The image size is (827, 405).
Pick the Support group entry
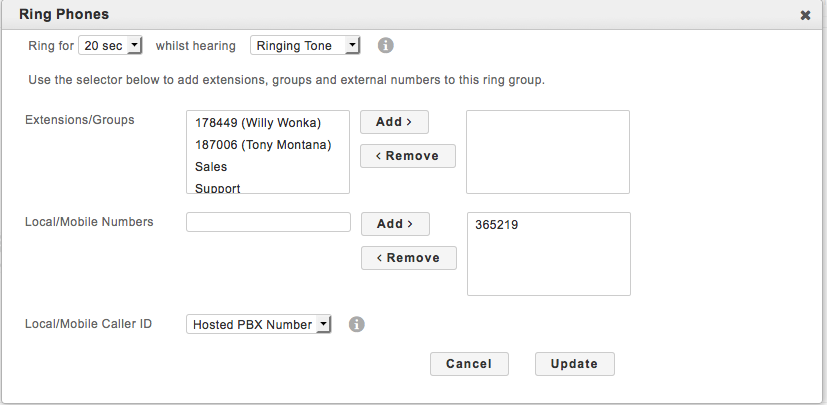[x=217, y=187]
